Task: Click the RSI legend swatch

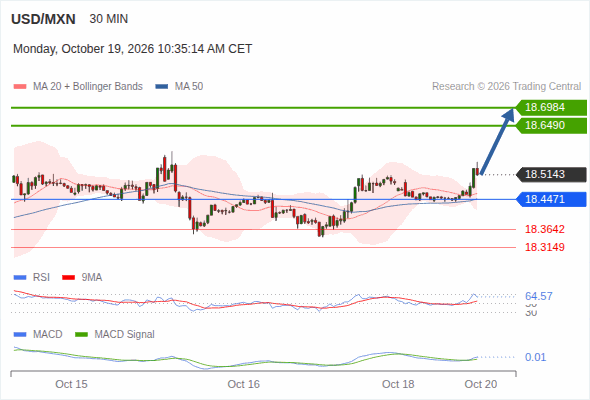Action: 20,278
